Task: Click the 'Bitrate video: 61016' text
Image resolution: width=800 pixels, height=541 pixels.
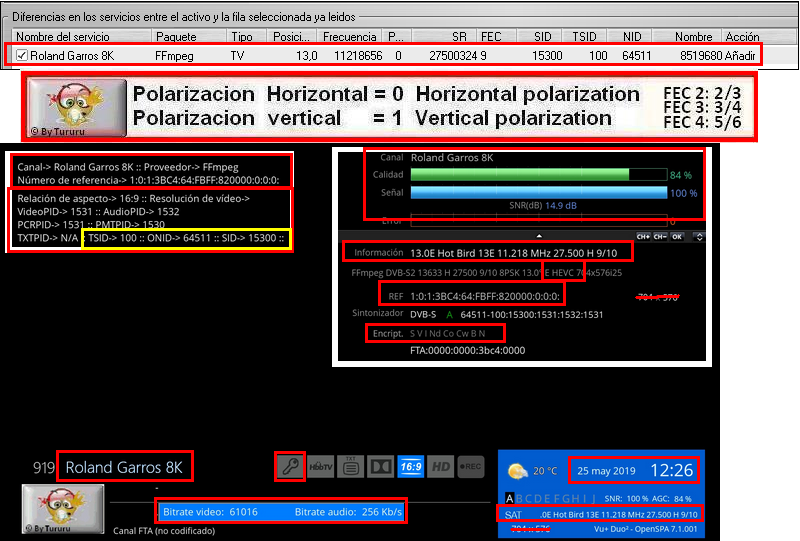Action: tap(210, 512)
